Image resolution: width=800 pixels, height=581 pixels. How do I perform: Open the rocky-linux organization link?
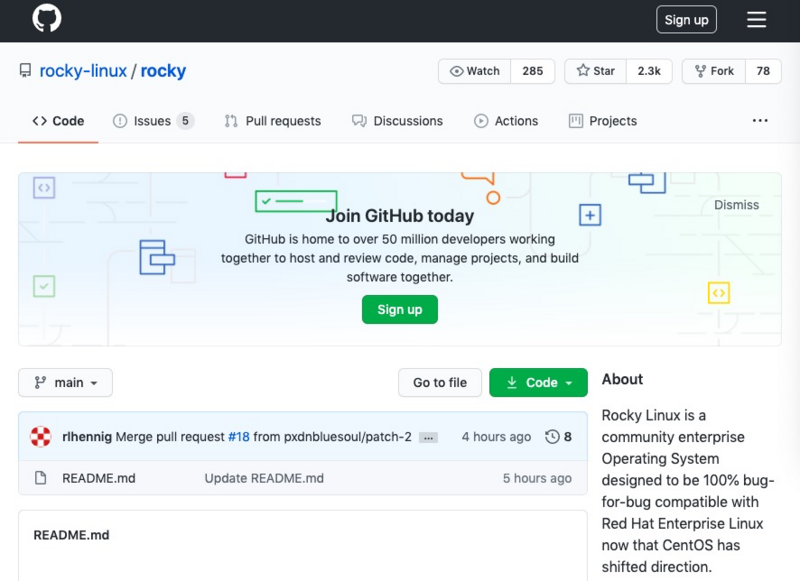[x=83, y=71]
